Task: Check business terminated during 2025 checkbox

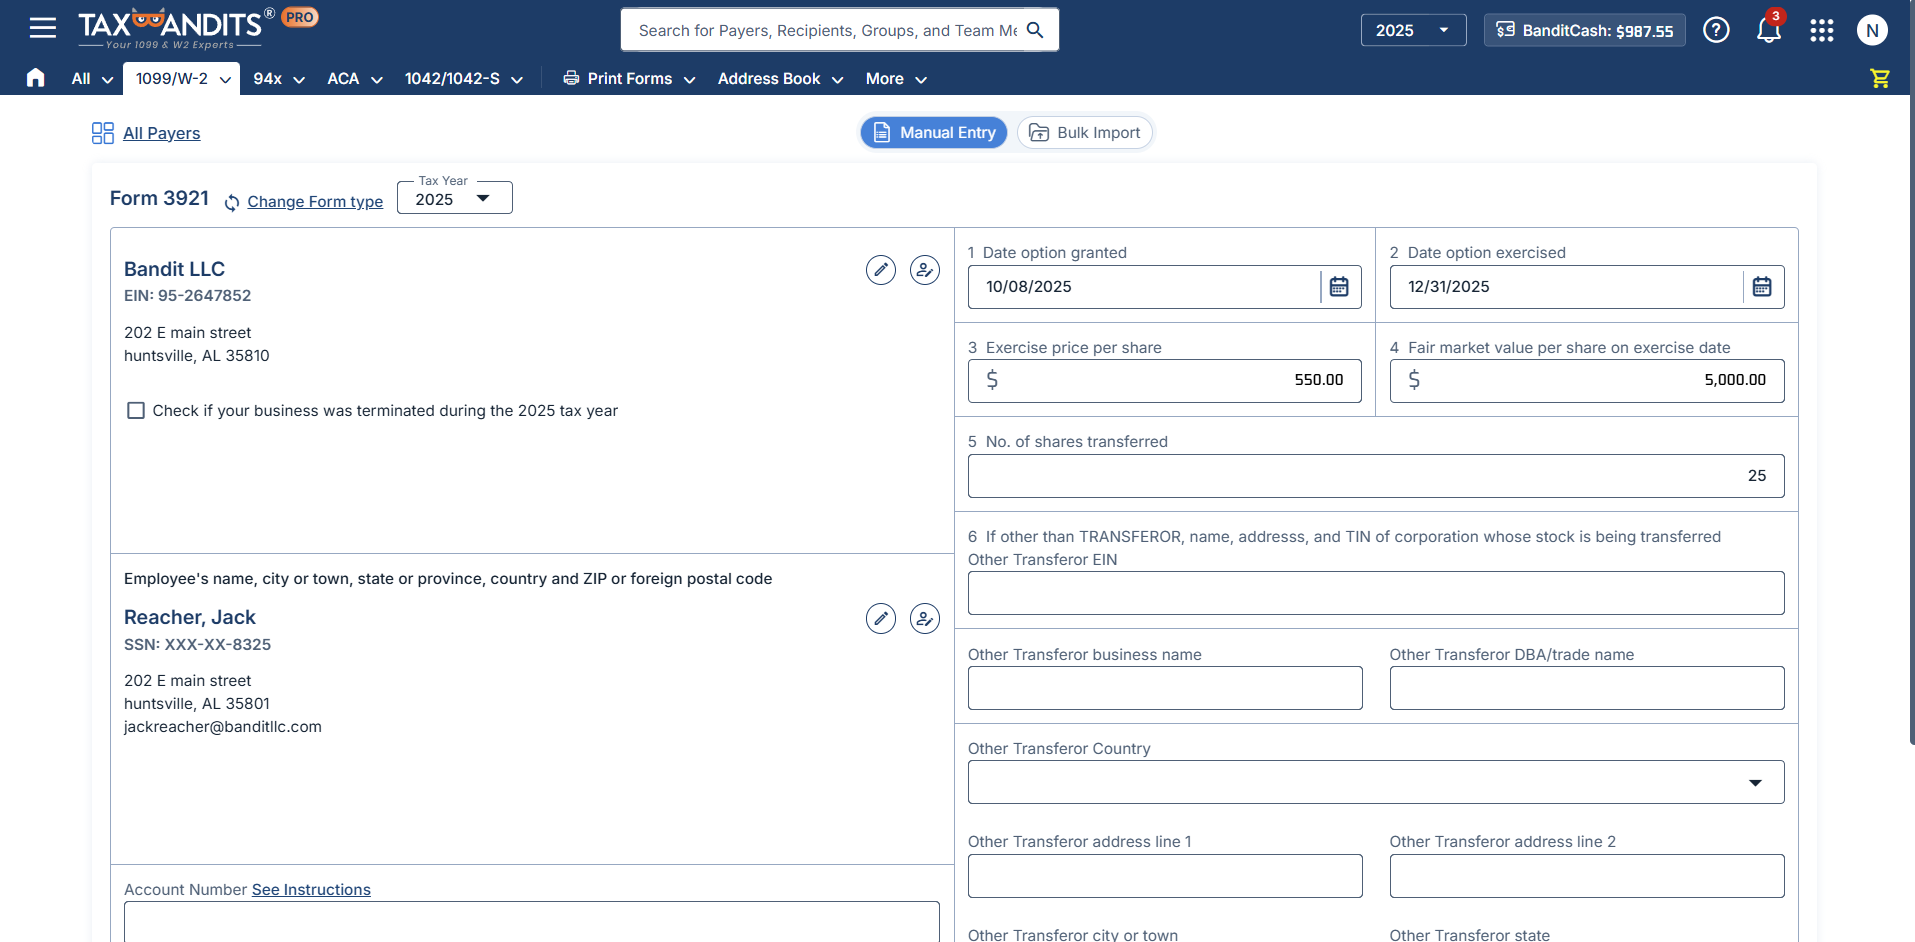Action: coord(136,411)
